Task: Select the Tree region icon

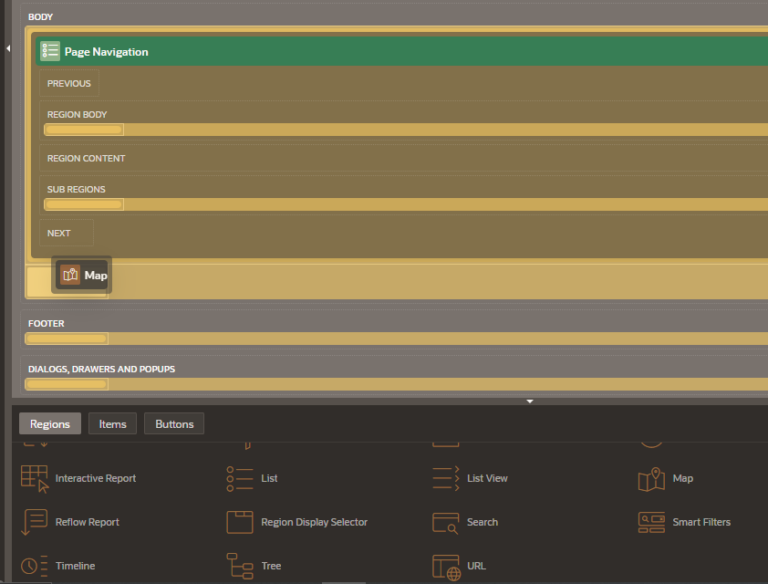Action: (240, 566)
